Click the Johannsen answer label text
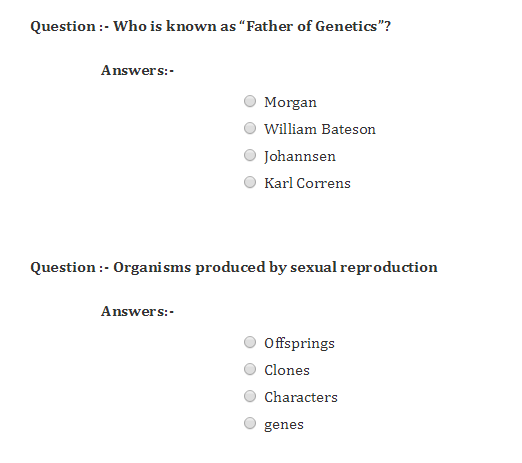Screen dimensions: 522x463 [x=300, y=157]
